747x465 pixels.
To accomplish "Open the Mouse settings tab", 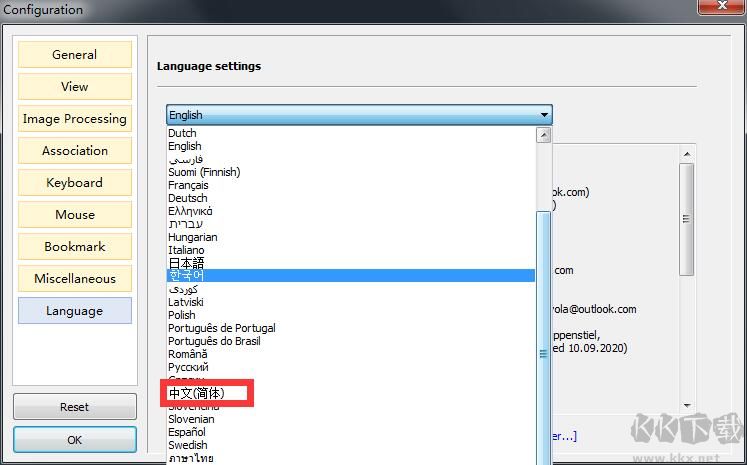I will pyautogui.click(x=75, y=214).
